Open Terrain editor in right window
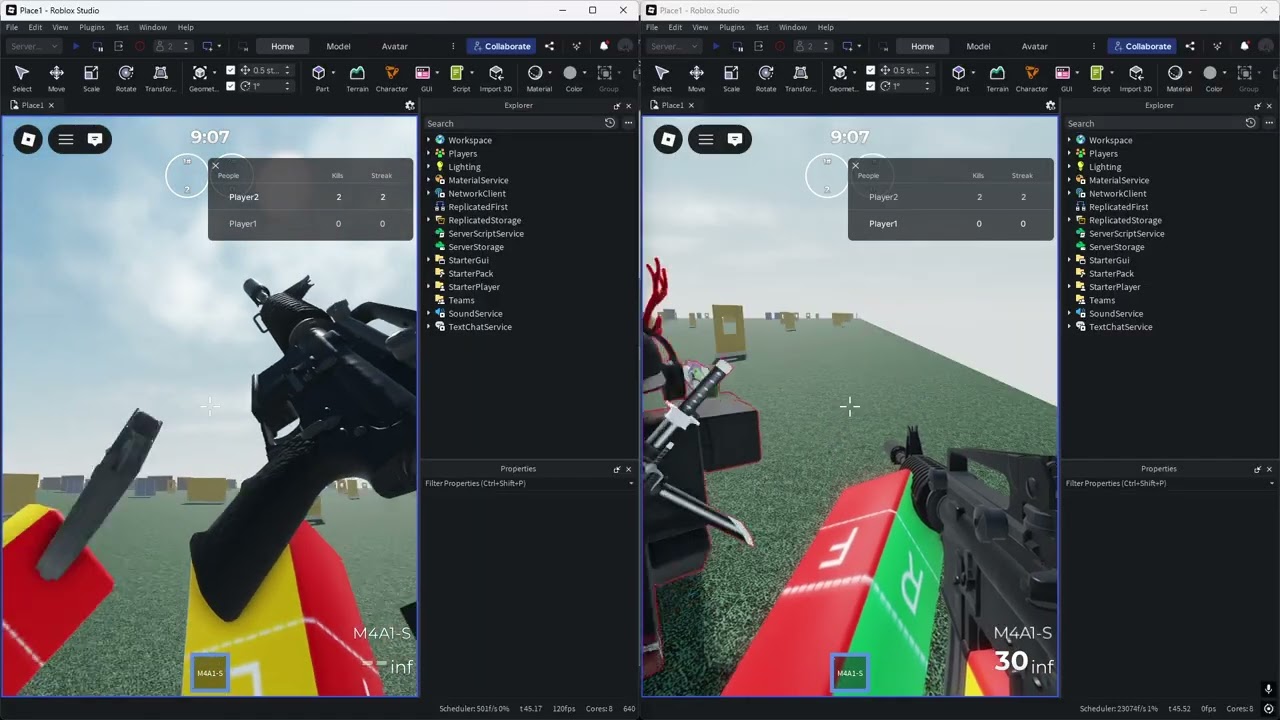Viewport: 1280px width, 720px height. [997, 78]
